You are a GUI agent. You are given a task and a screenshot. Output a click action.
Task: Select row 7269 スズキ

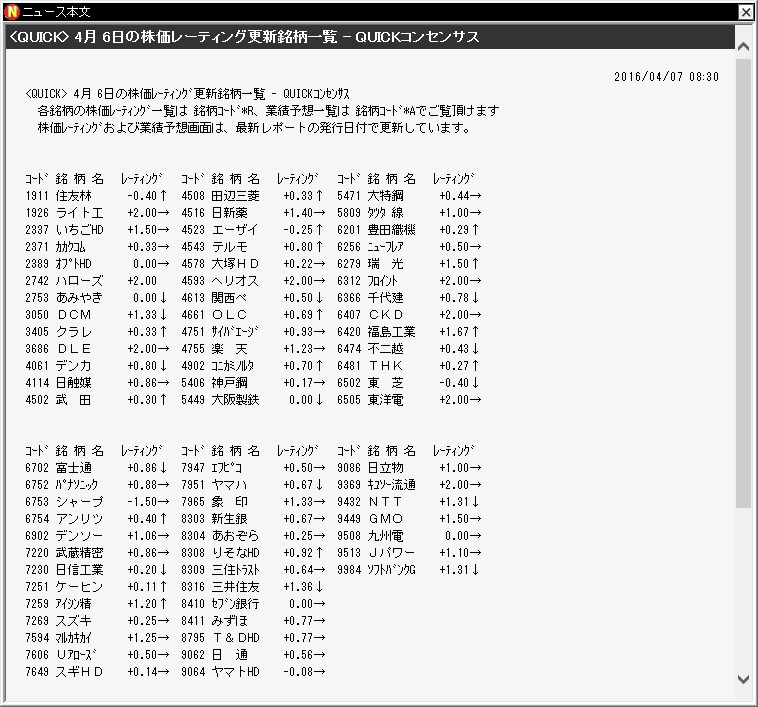tap(97, 620)
